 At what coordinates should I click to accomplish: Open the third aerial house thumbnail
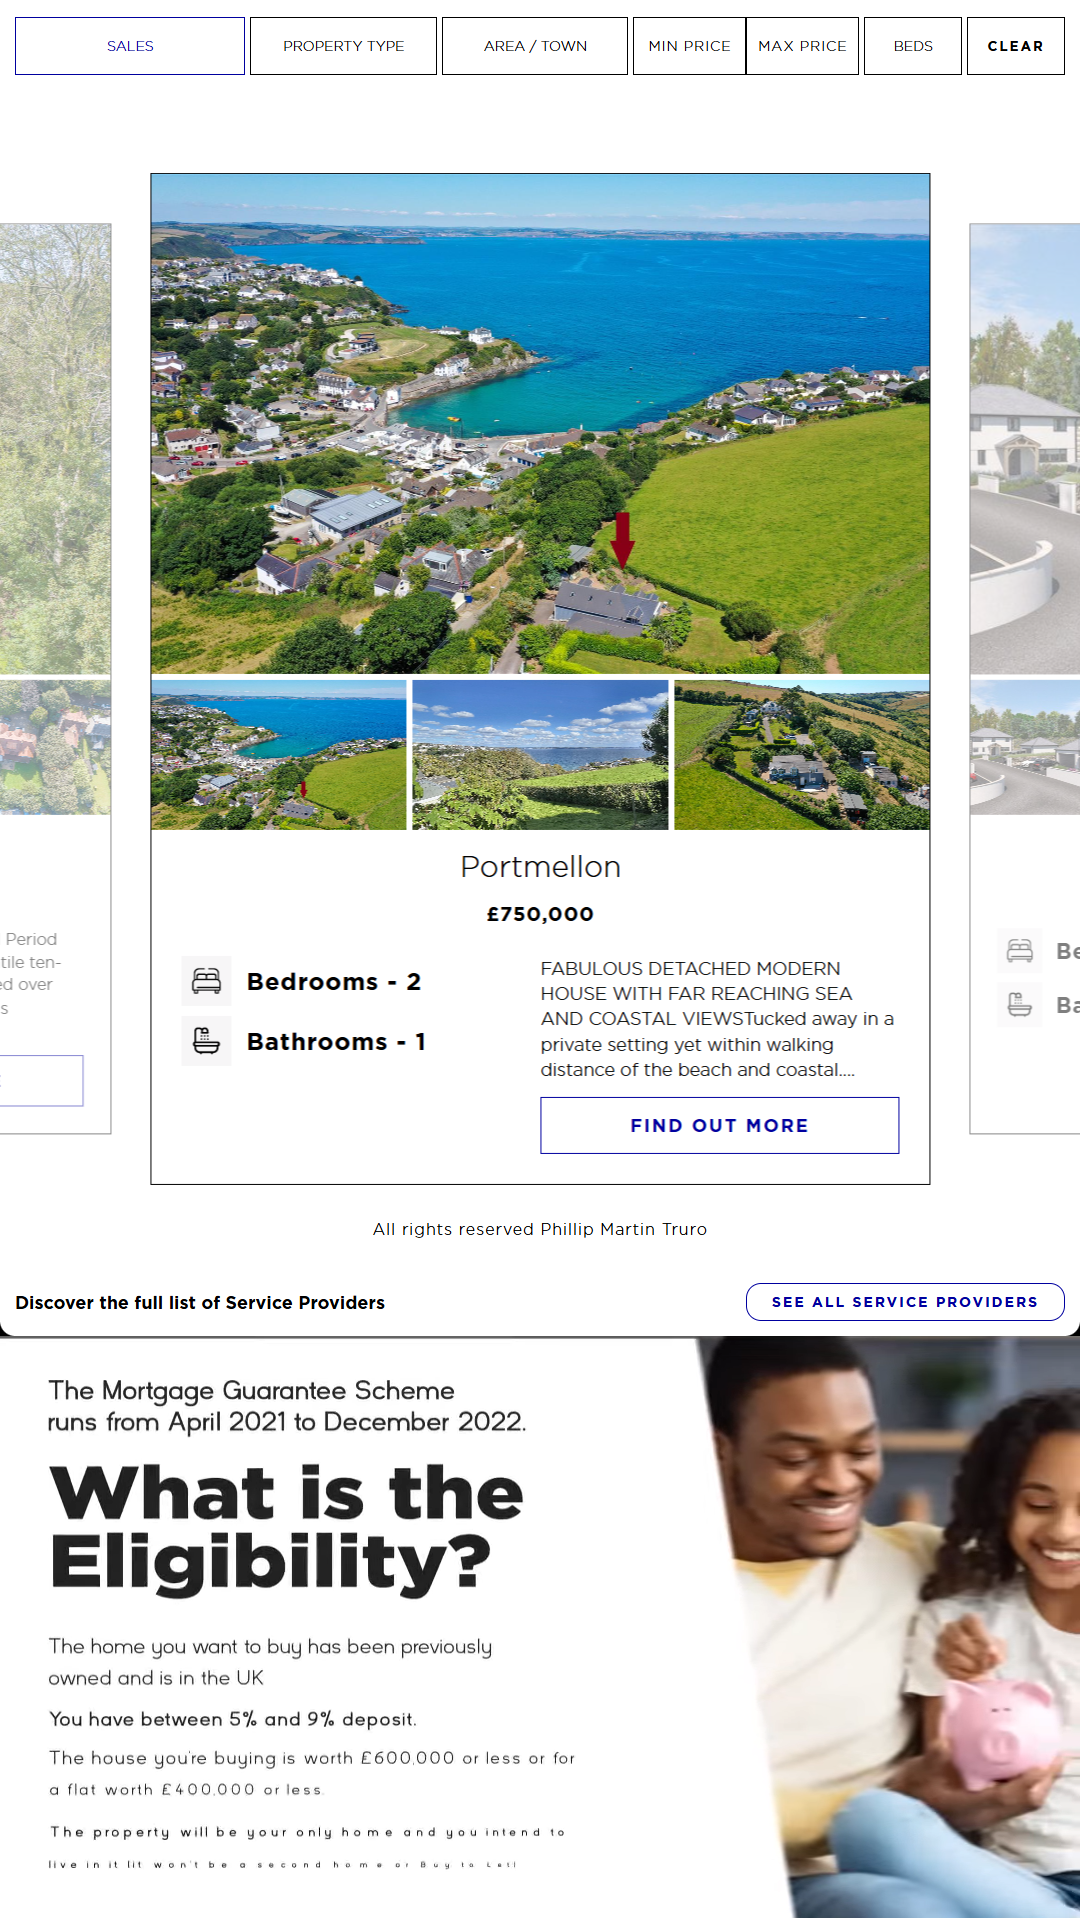tap(802, 755)
